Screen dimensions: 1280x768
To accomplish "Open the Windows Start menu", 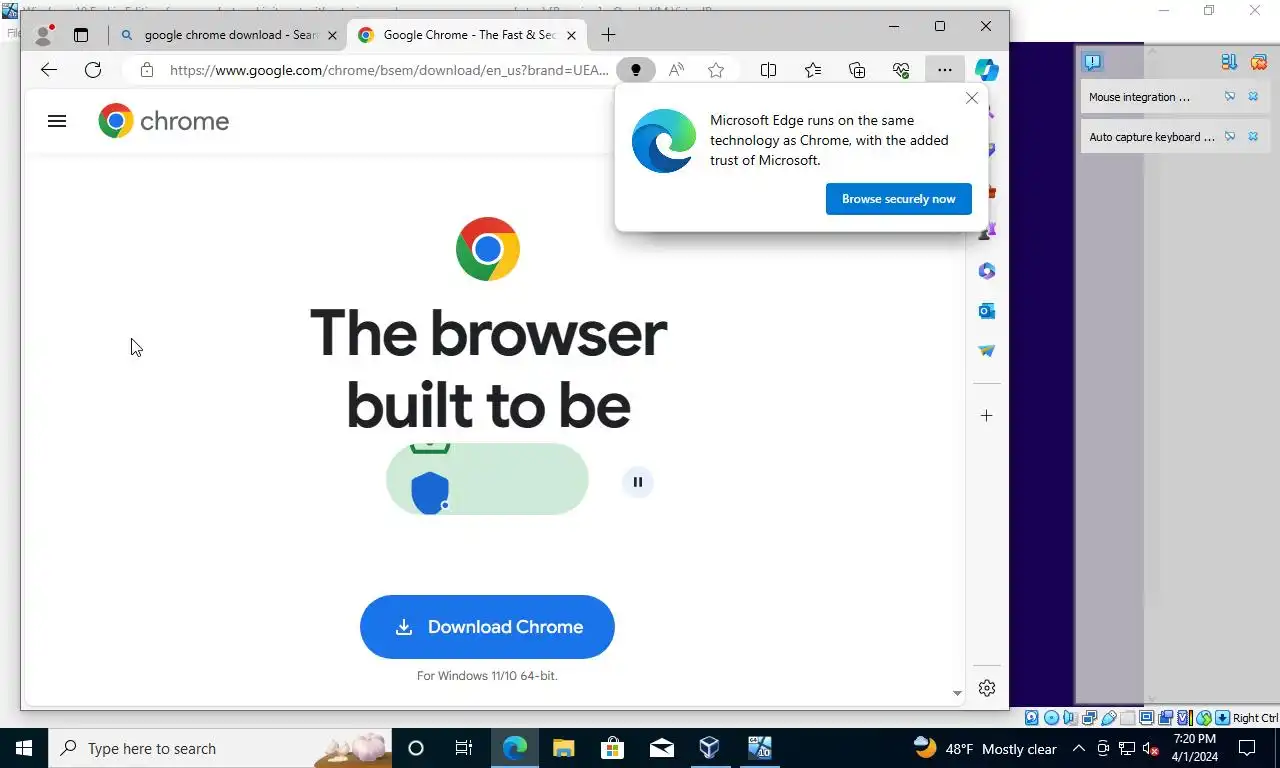I will (24, 748).
